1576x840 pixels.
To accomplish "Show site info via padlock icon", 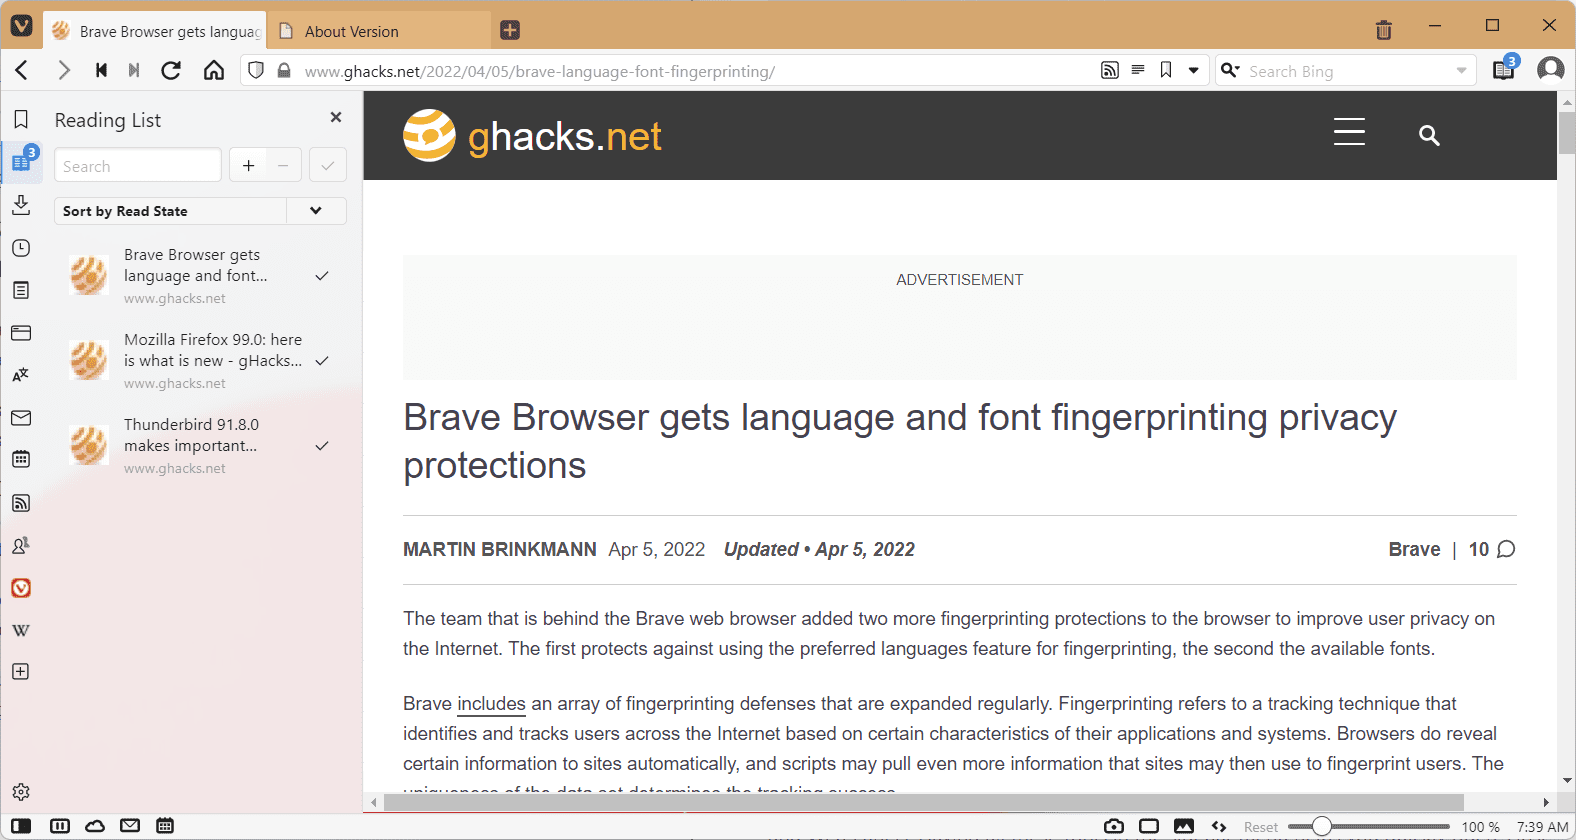I will click(284, 70).
